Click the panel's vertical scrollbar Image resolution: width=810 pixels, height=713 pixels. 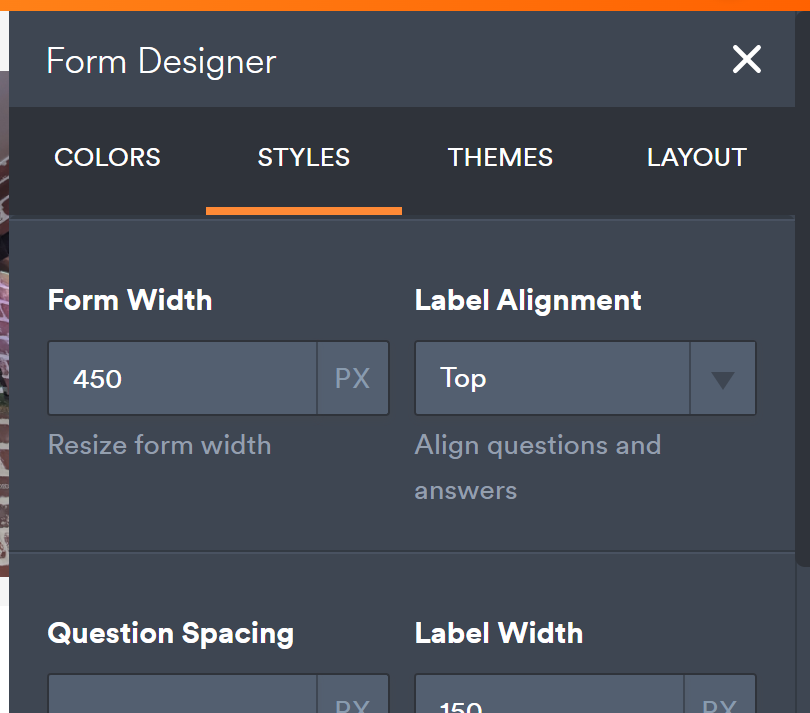coord(802,300)
